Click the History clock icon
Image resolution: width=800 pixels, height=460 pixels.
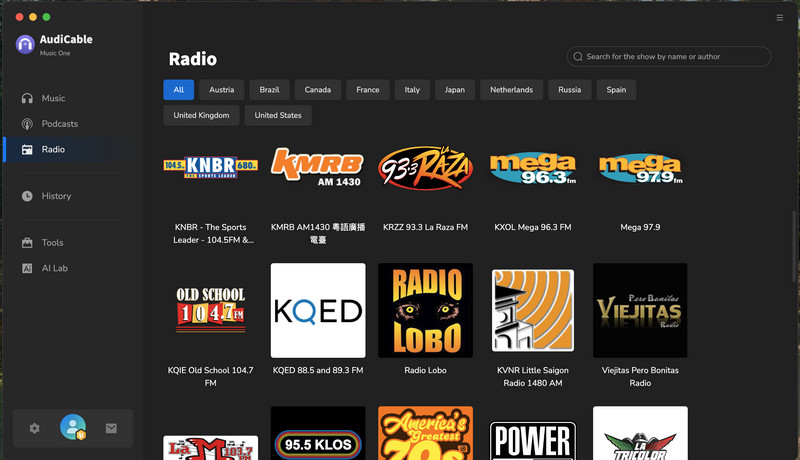tap(27, 196)
